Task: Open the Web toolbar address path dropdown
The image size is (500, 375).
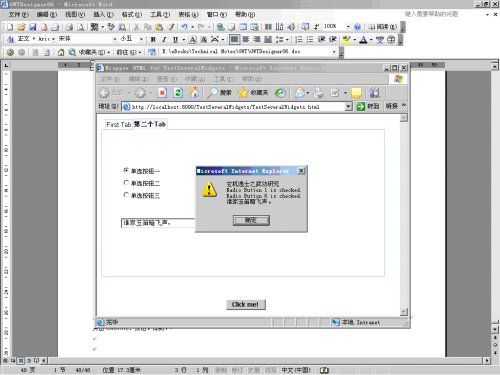Action: 334,52
